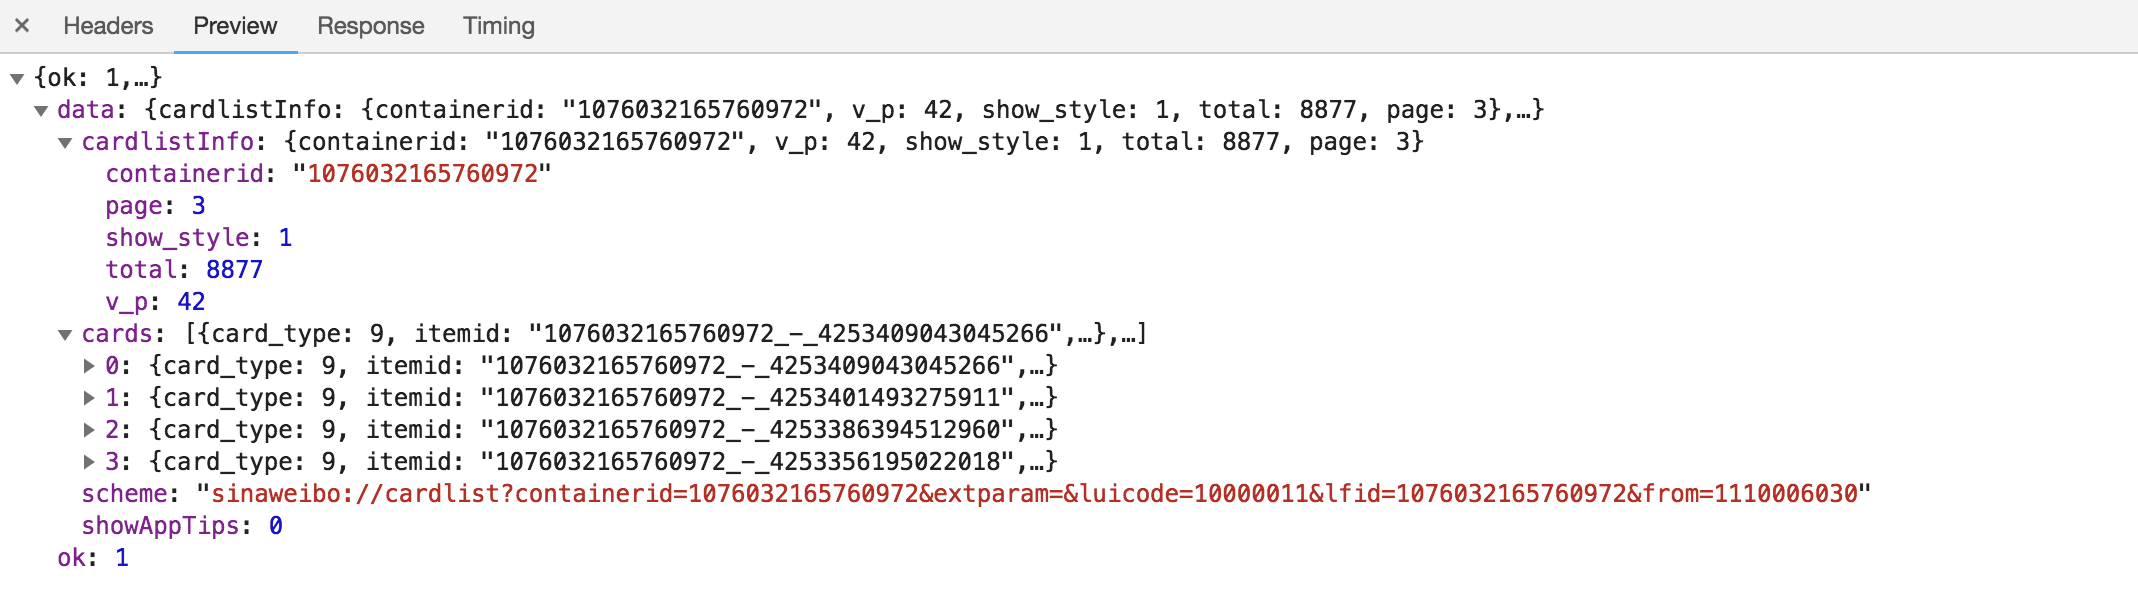Click the data key label
The width and height of the screenshot is (2138, 594).
85,110
